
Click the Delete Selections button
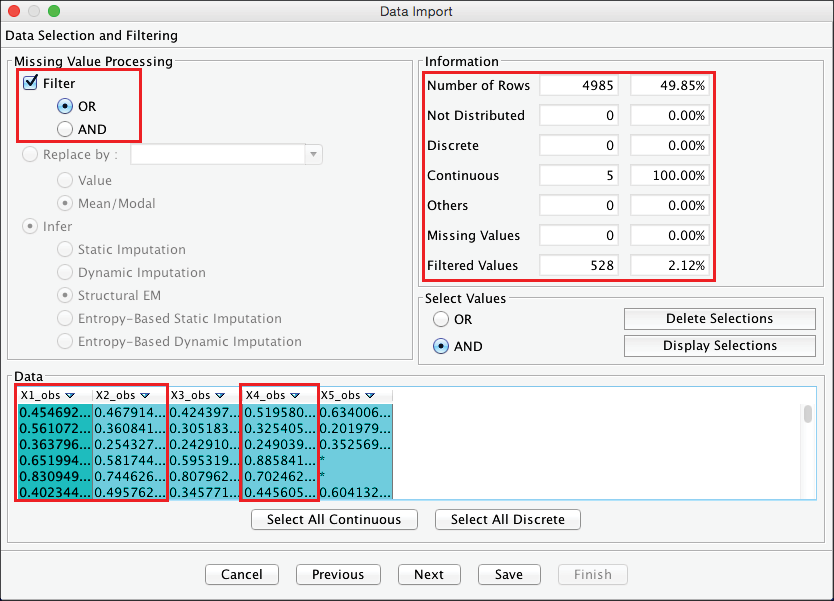(x=719, y=319)
